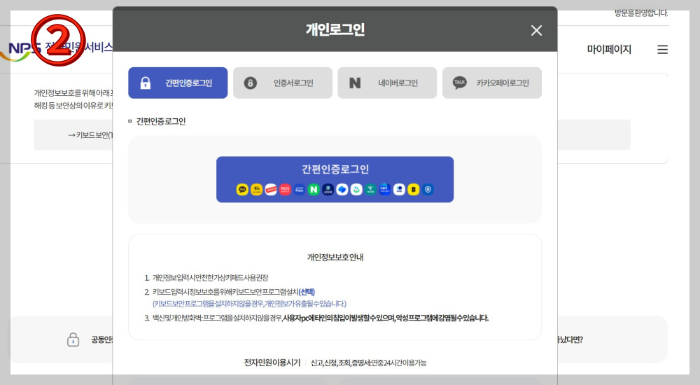Screen dimensions: 700x385
Task: Choose the 카카오페이로그인 tab
Action: click(492, 83)
